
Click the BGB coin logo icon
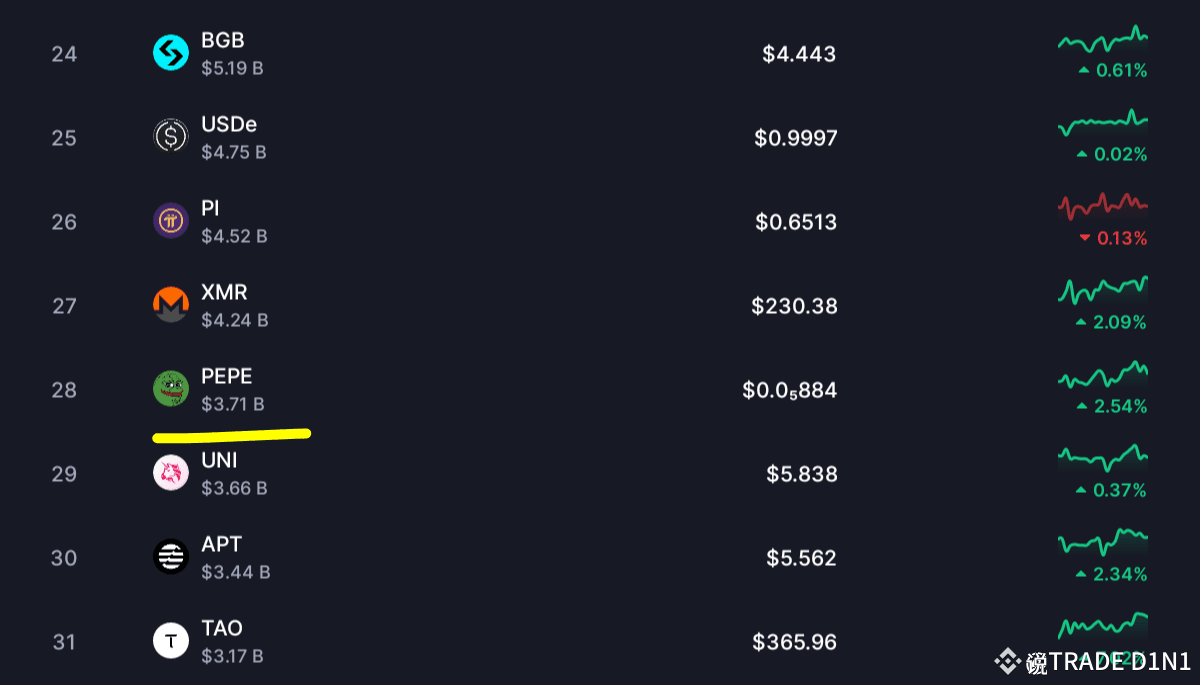point(171,53)
